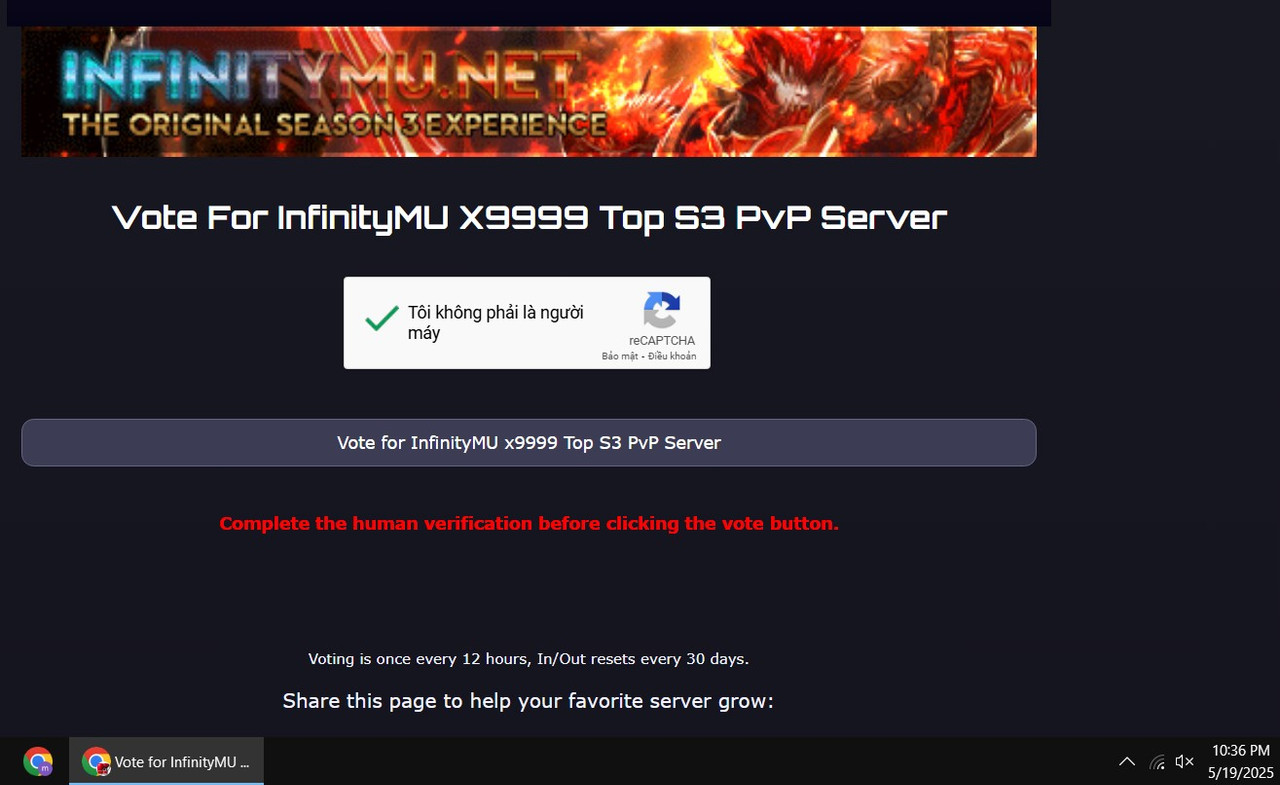Viewport: 1280px width, 785px height.
Task: Click the Share this page text
Action: (x=528, y=701)
